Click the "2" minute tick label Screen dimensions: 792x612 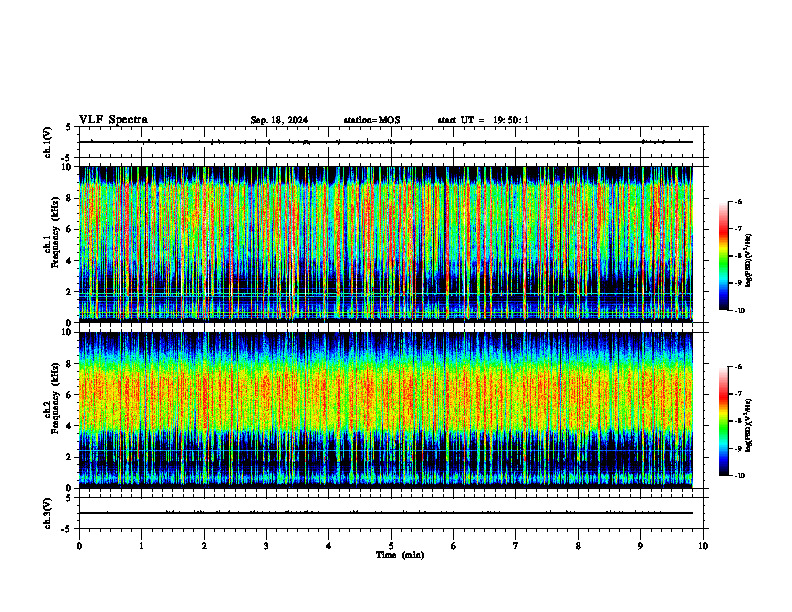tap(204, 546)
